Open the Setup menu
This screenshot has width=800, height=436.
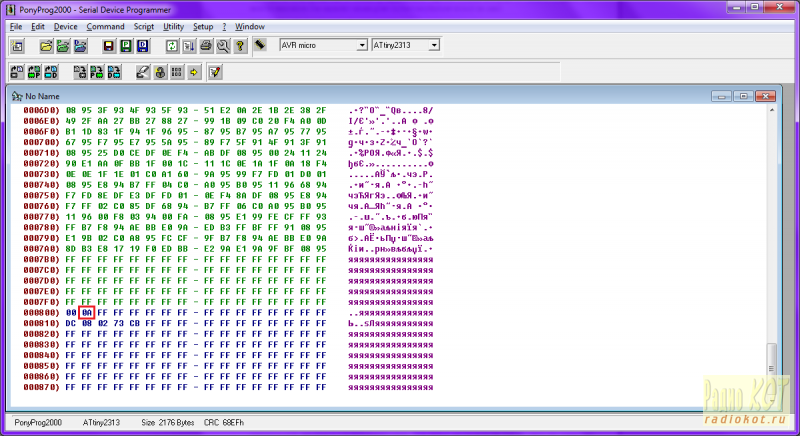click(x=203, y=26)
